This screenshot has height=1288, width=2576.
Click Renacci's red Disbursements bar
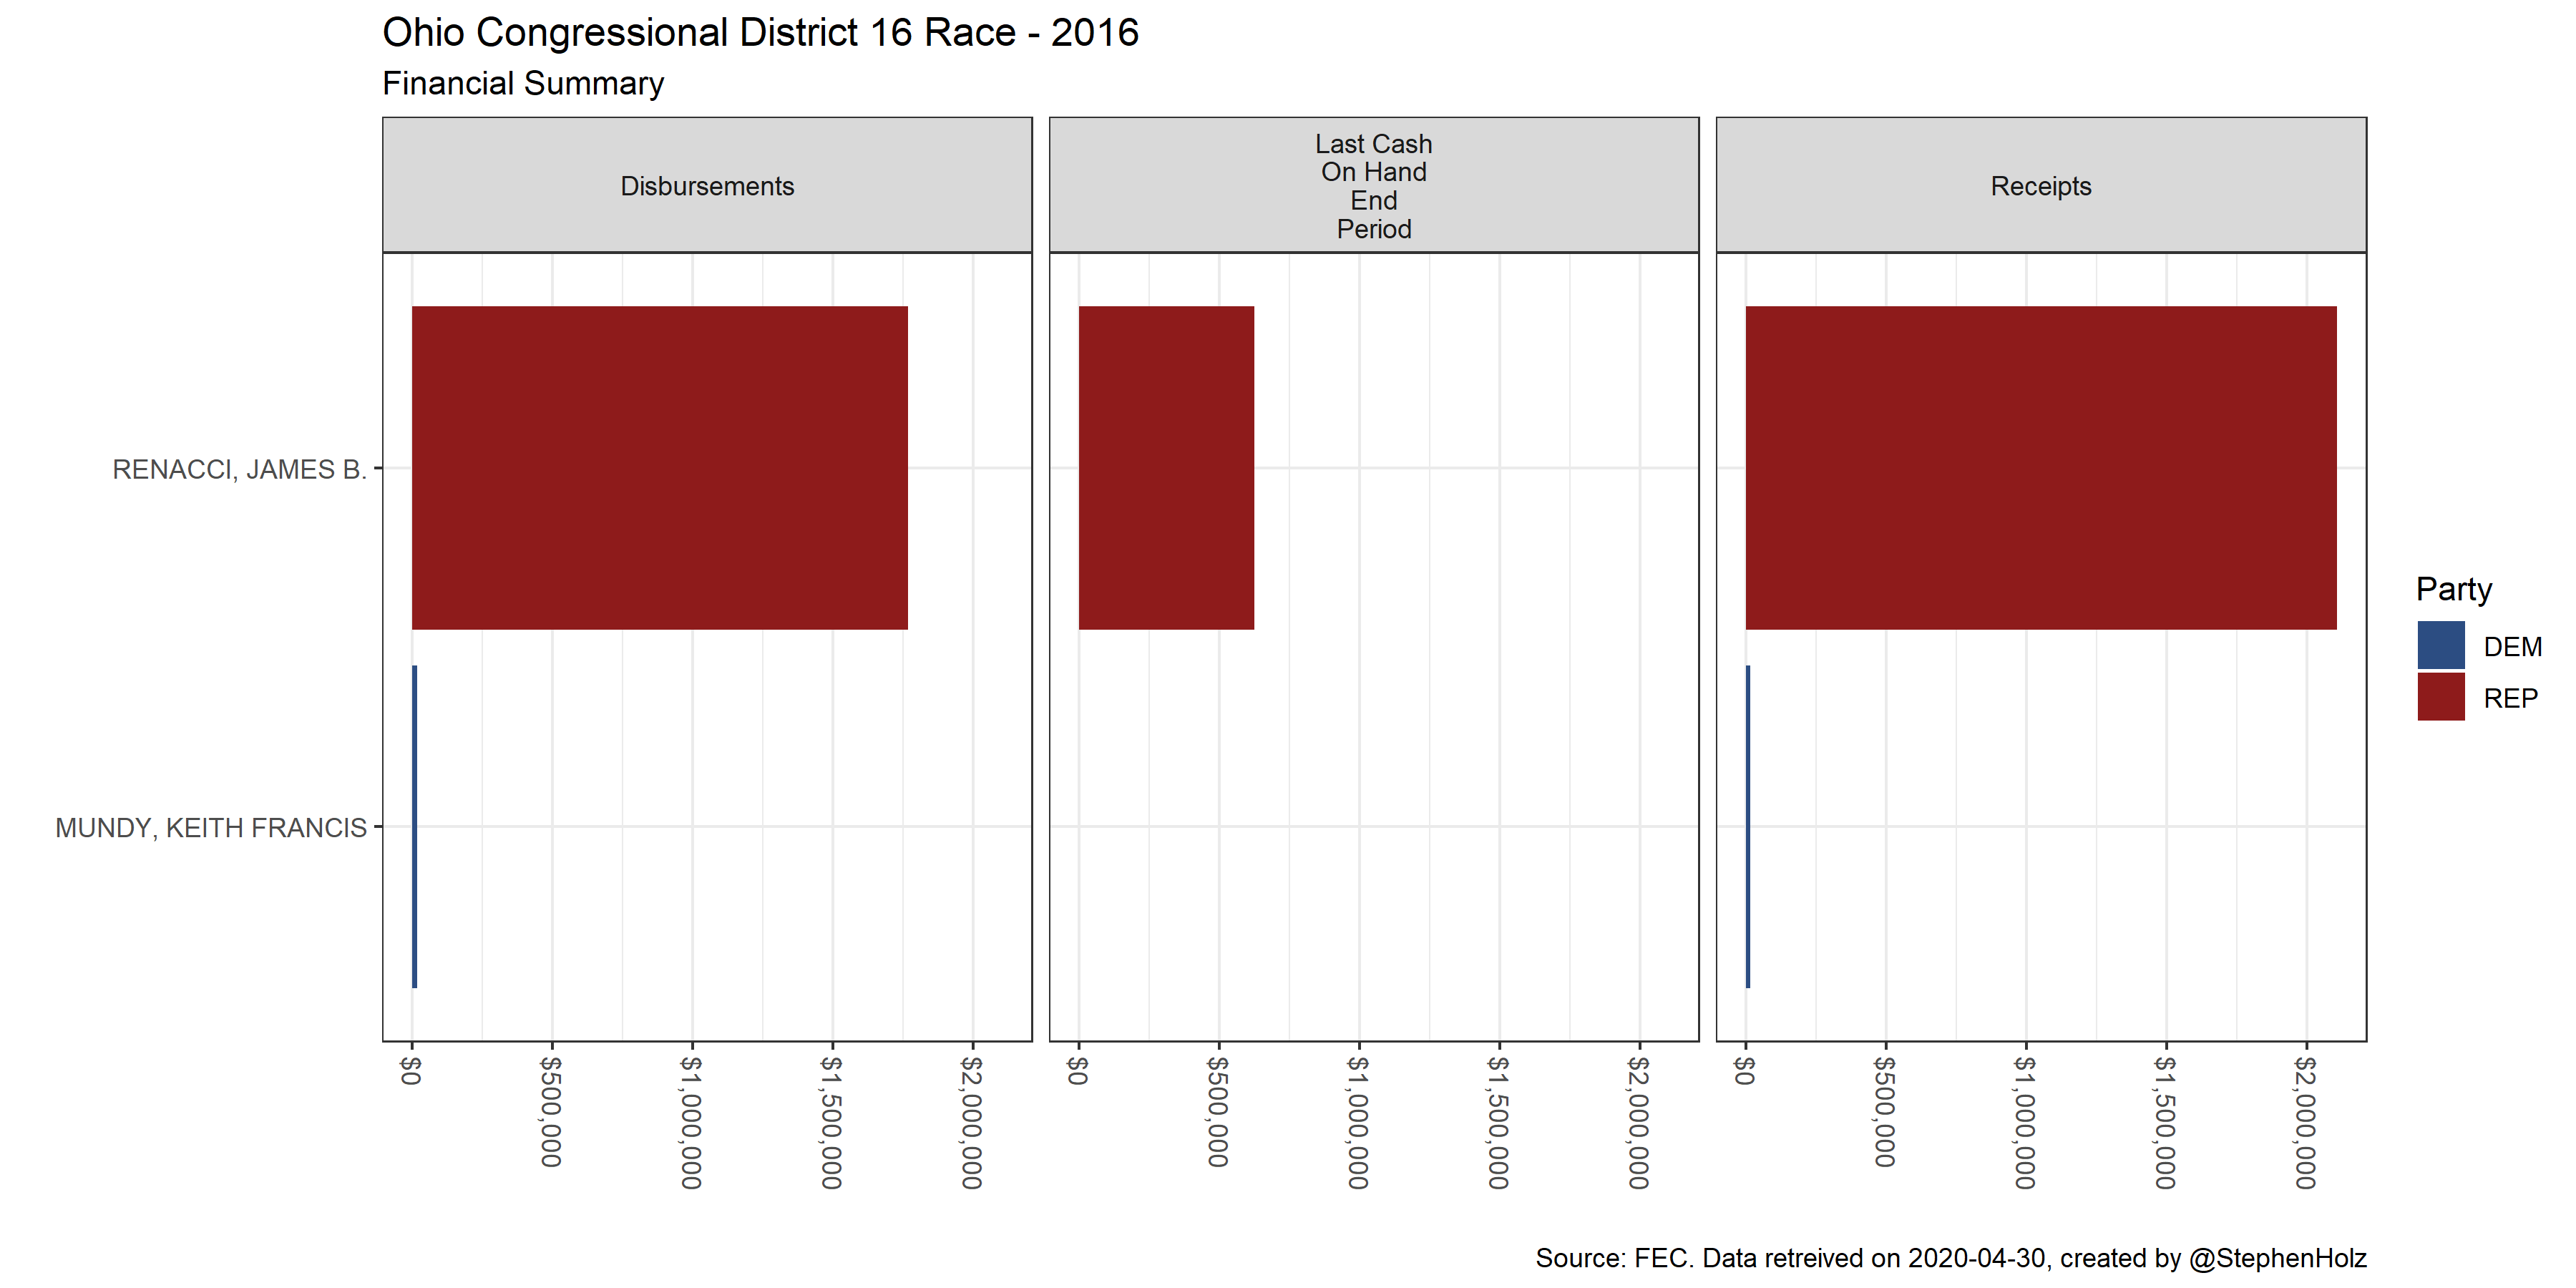point(660,467)
